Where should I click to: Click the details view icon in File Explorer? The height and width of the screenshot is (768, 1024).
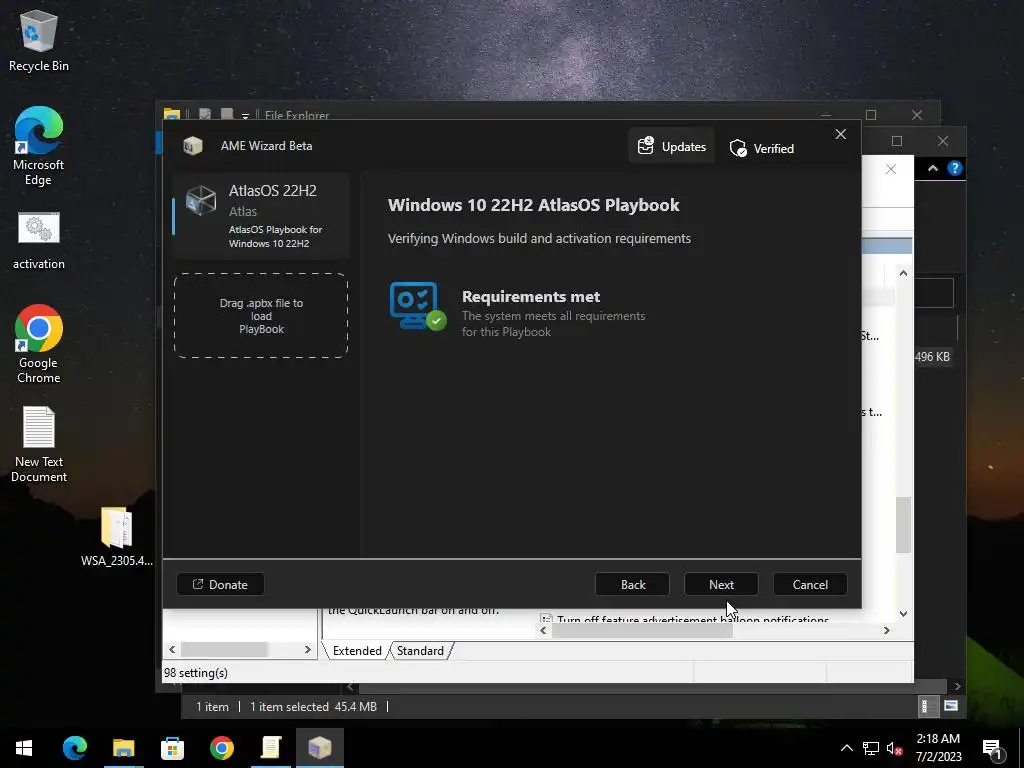click(x=924, y=706)
